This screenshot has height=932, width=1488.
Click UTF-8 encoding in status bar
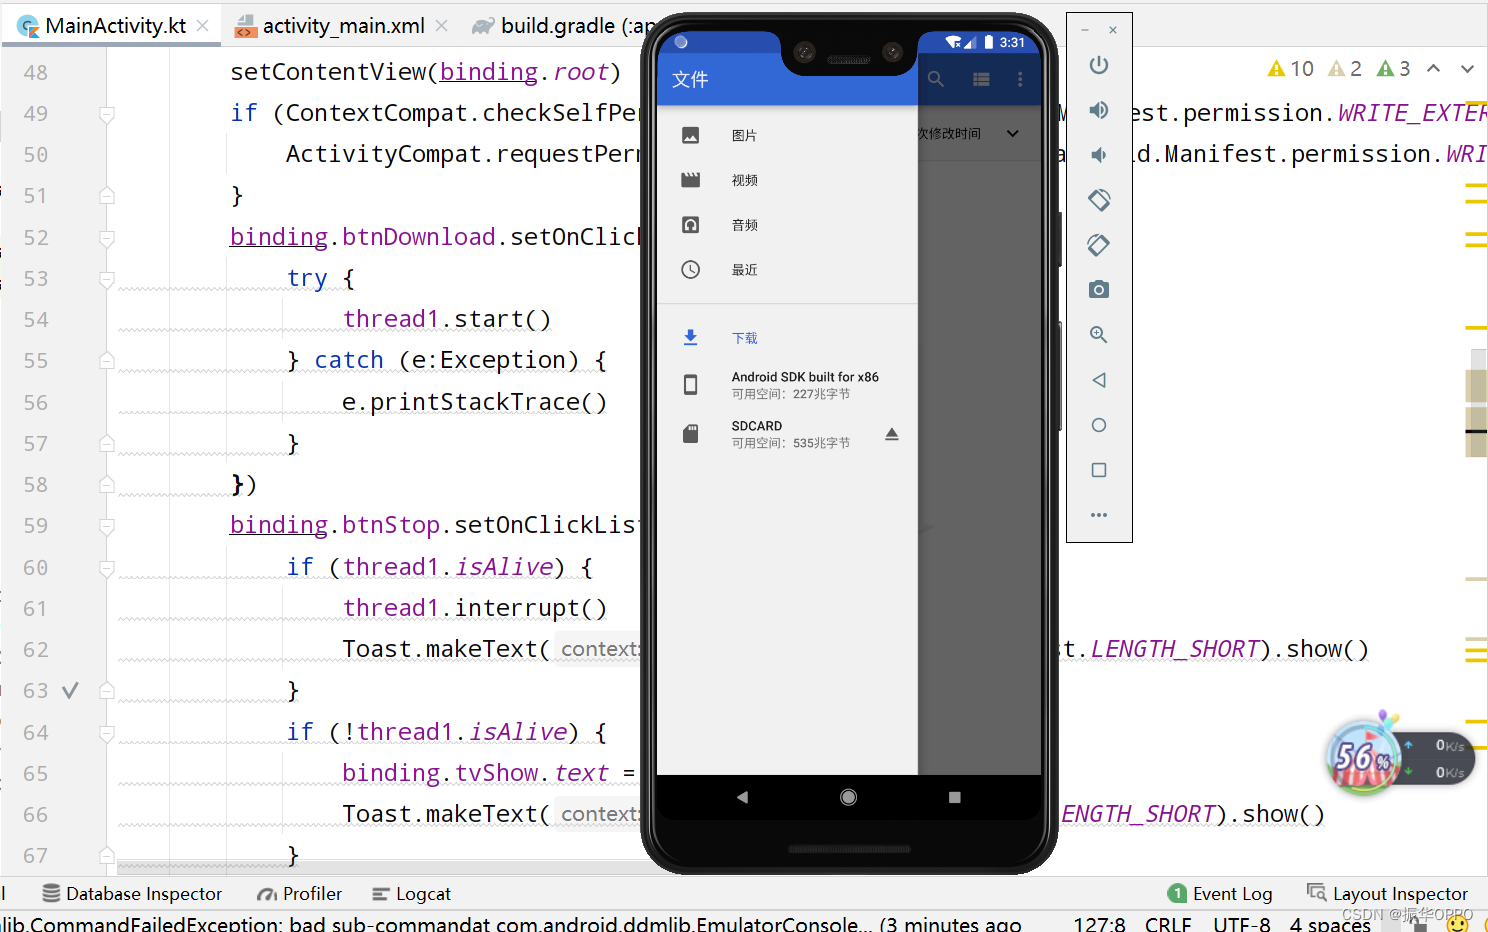coord(1242,924)
